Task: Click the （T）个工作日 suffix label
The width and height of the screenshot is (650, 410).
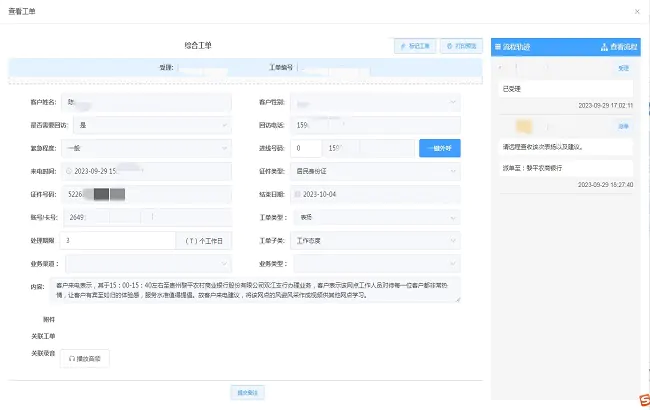Action: click(x=204, y=241)
